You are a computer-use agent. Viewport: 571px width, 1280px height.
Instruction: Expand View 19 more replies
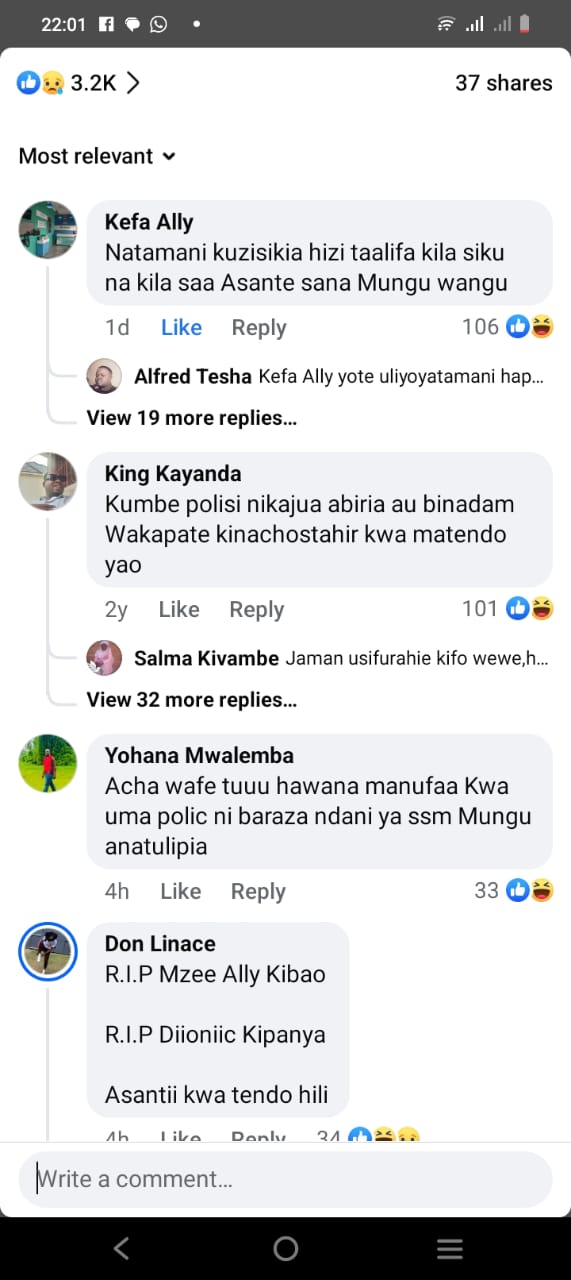(192, 418)
